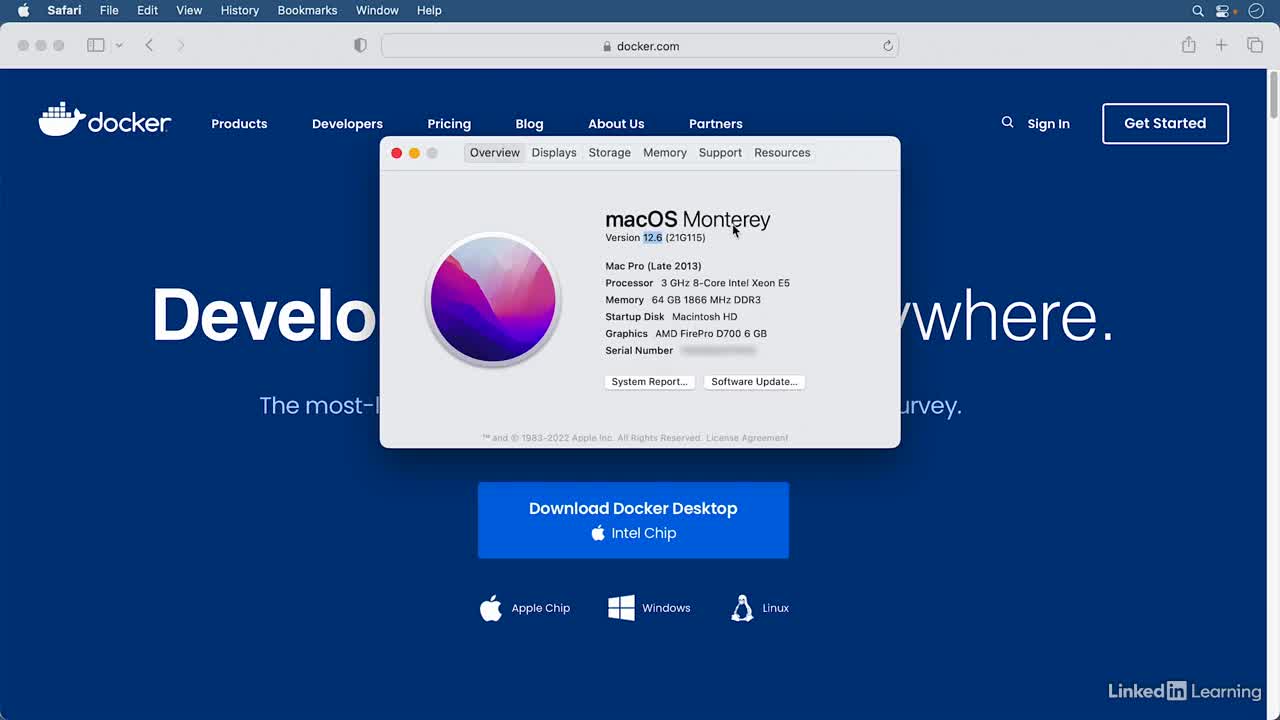Show Safari tab overview
This screenshot has width=1280, height=720.
[1254, 45]
